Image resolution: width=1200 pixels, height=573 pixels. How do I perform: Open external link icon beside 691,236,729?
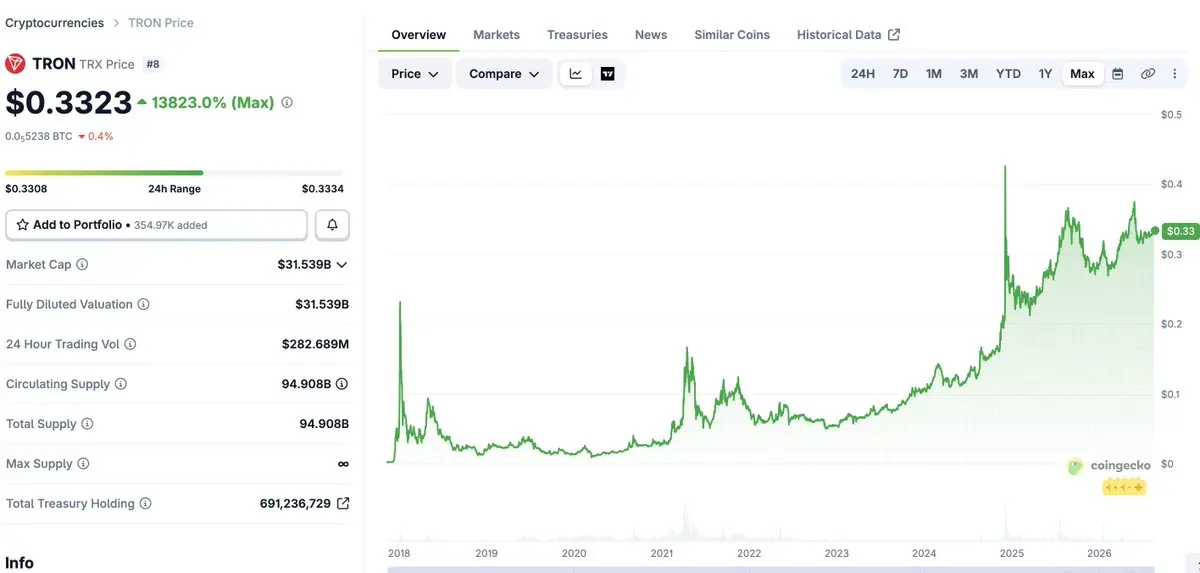(343, 504)
